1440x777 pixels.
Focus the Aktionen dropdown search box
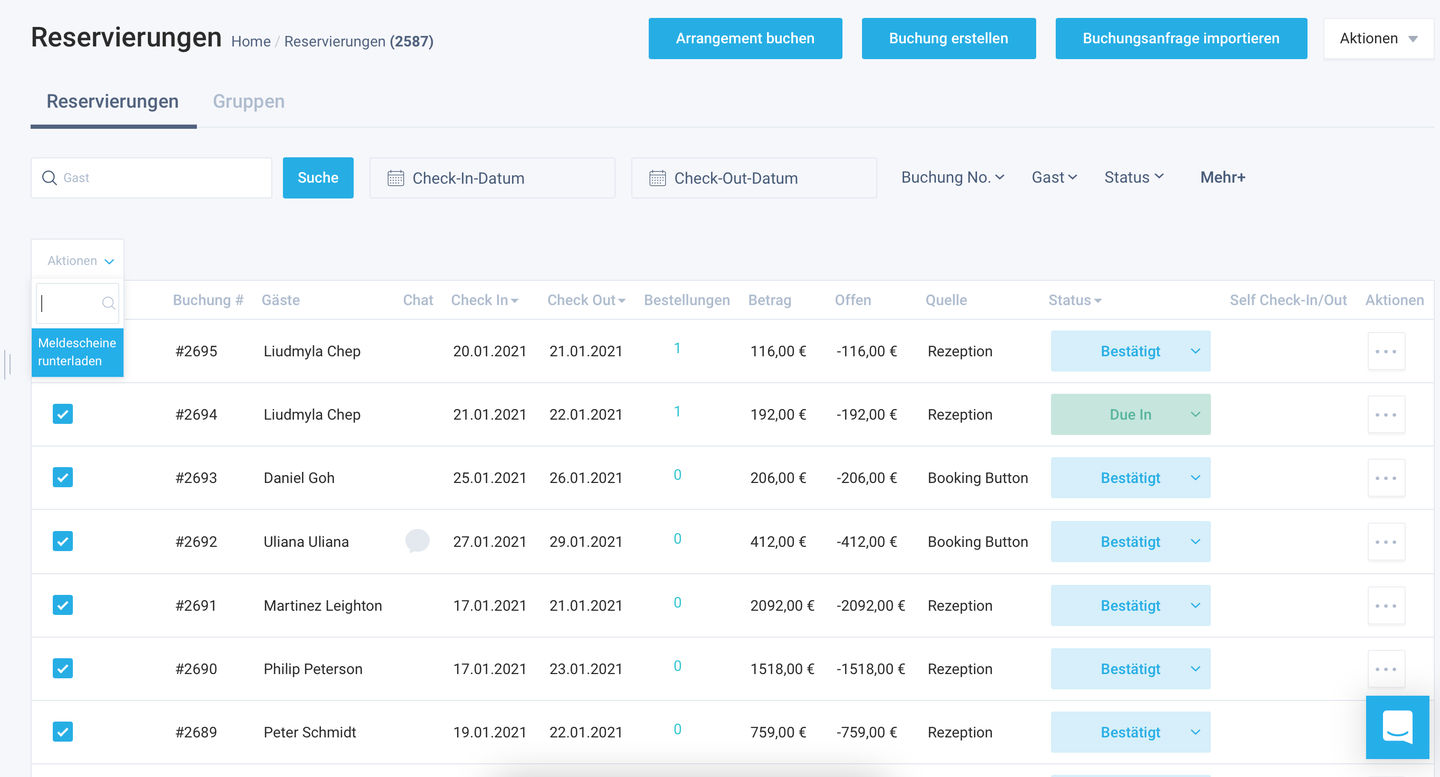[78, 303]
